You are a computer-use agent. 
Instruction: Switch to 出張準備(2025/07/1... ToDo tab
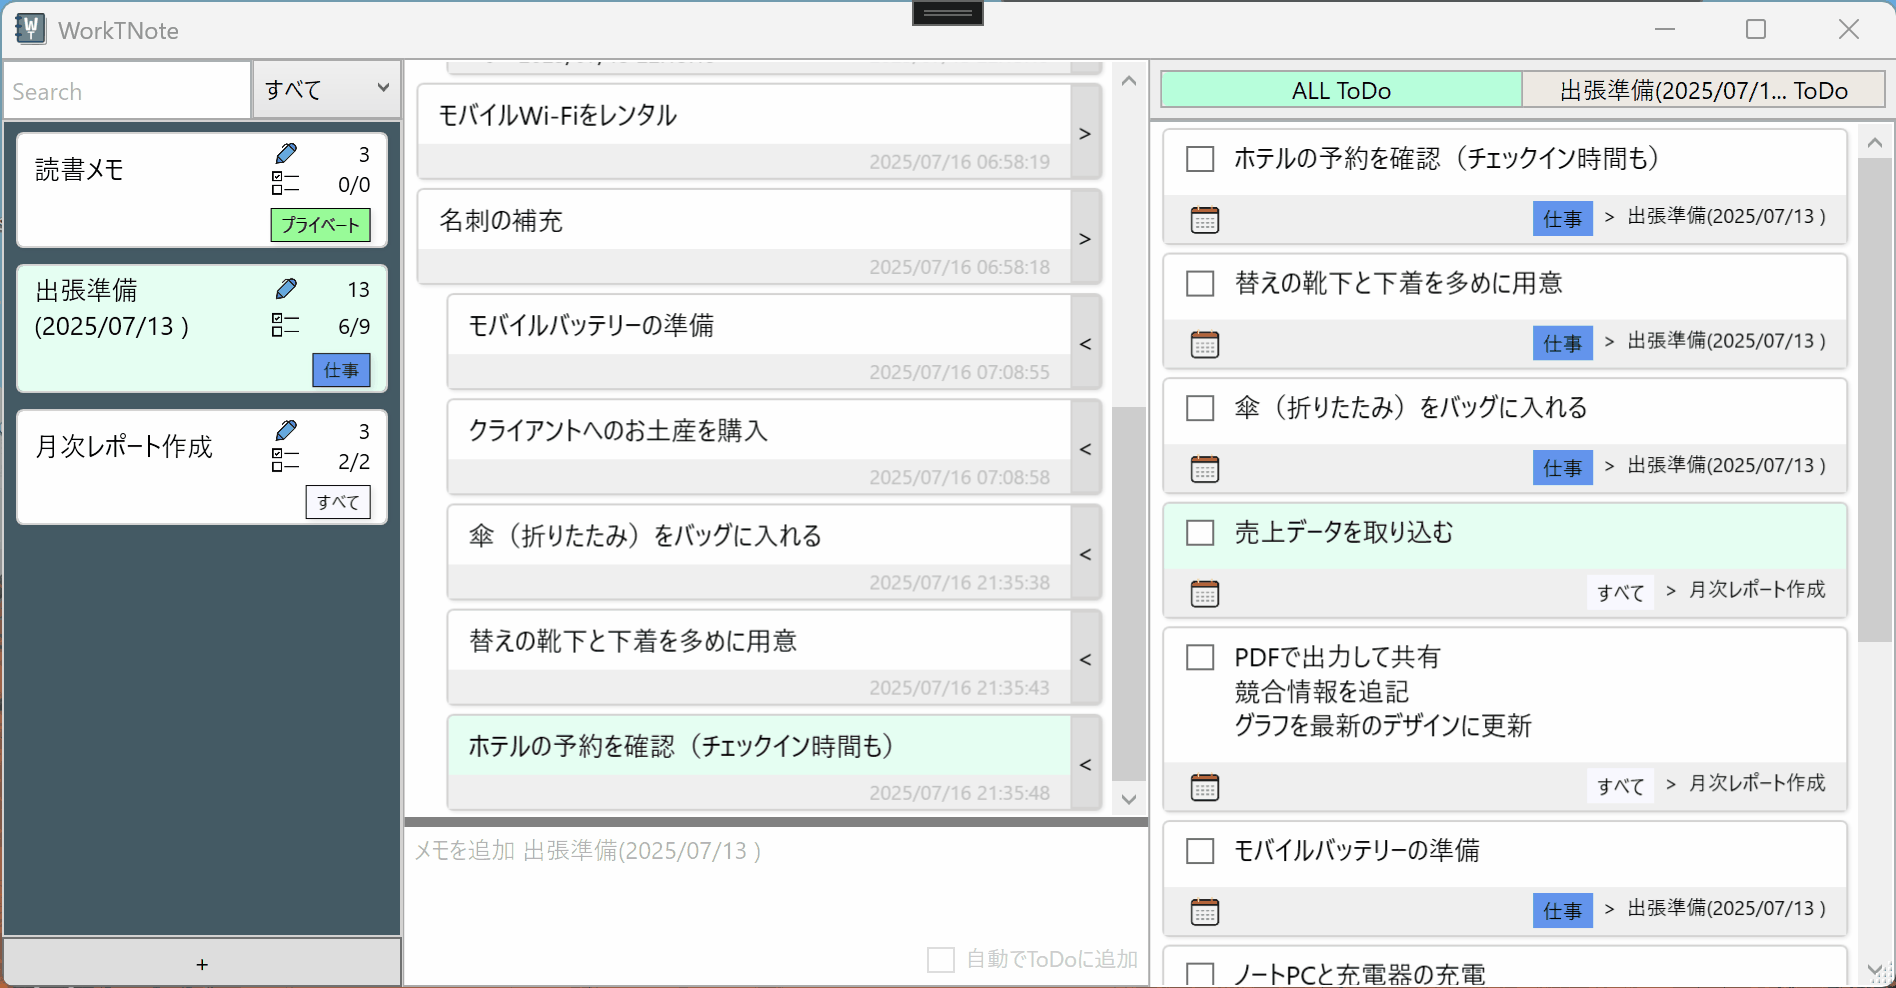1703,90
